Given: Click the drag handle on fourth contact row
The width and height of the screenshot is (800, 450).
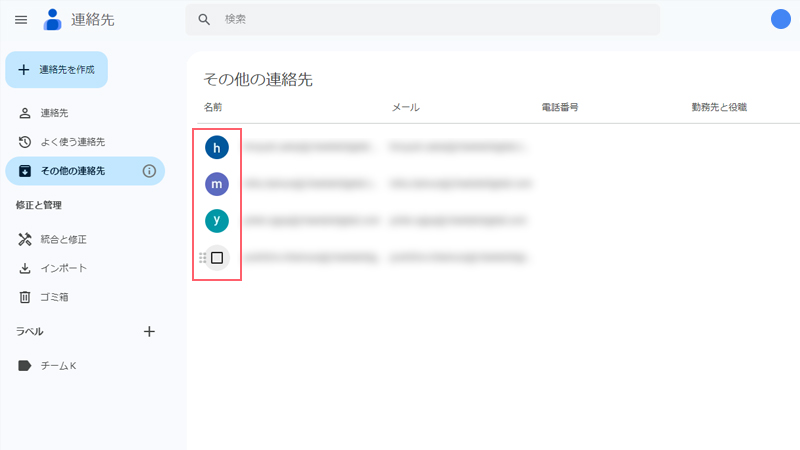Looking at the screenshot, I should pos(202,258).
